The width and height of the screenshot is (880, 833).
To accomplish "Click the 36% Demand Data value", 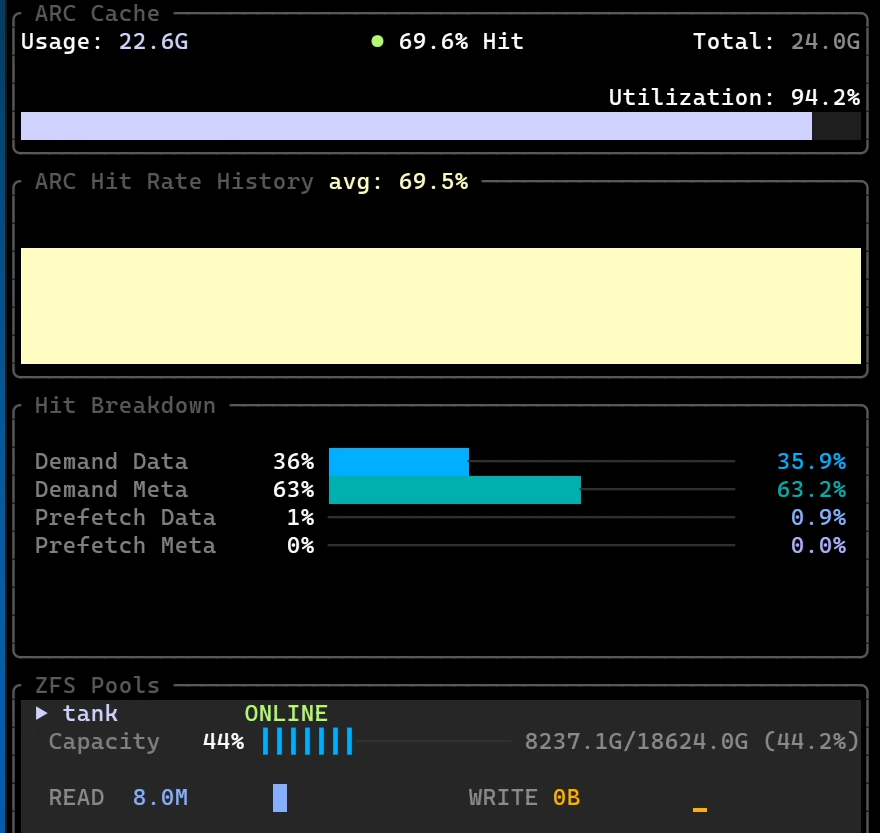I will click(x=294, y=461).
